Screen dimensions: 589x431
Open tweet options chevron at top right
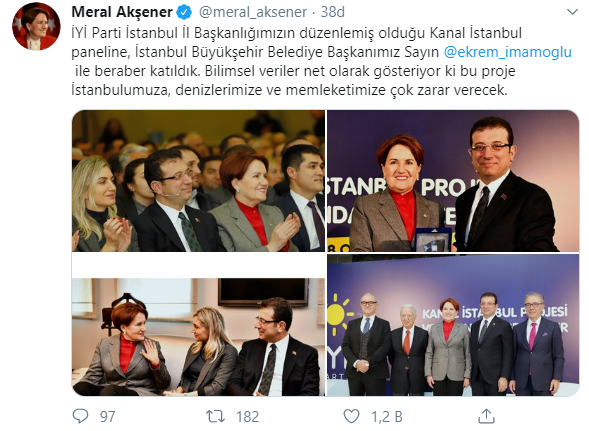click(x=572, y=12)
